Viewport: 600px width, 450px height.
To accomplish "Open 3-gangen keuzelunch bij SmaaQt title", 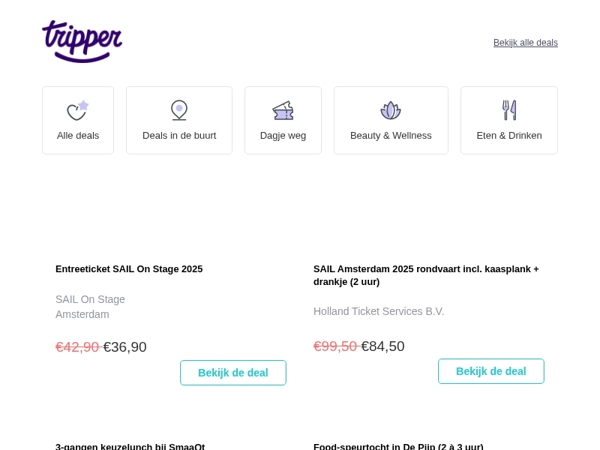I will click(x=130, y=446).
